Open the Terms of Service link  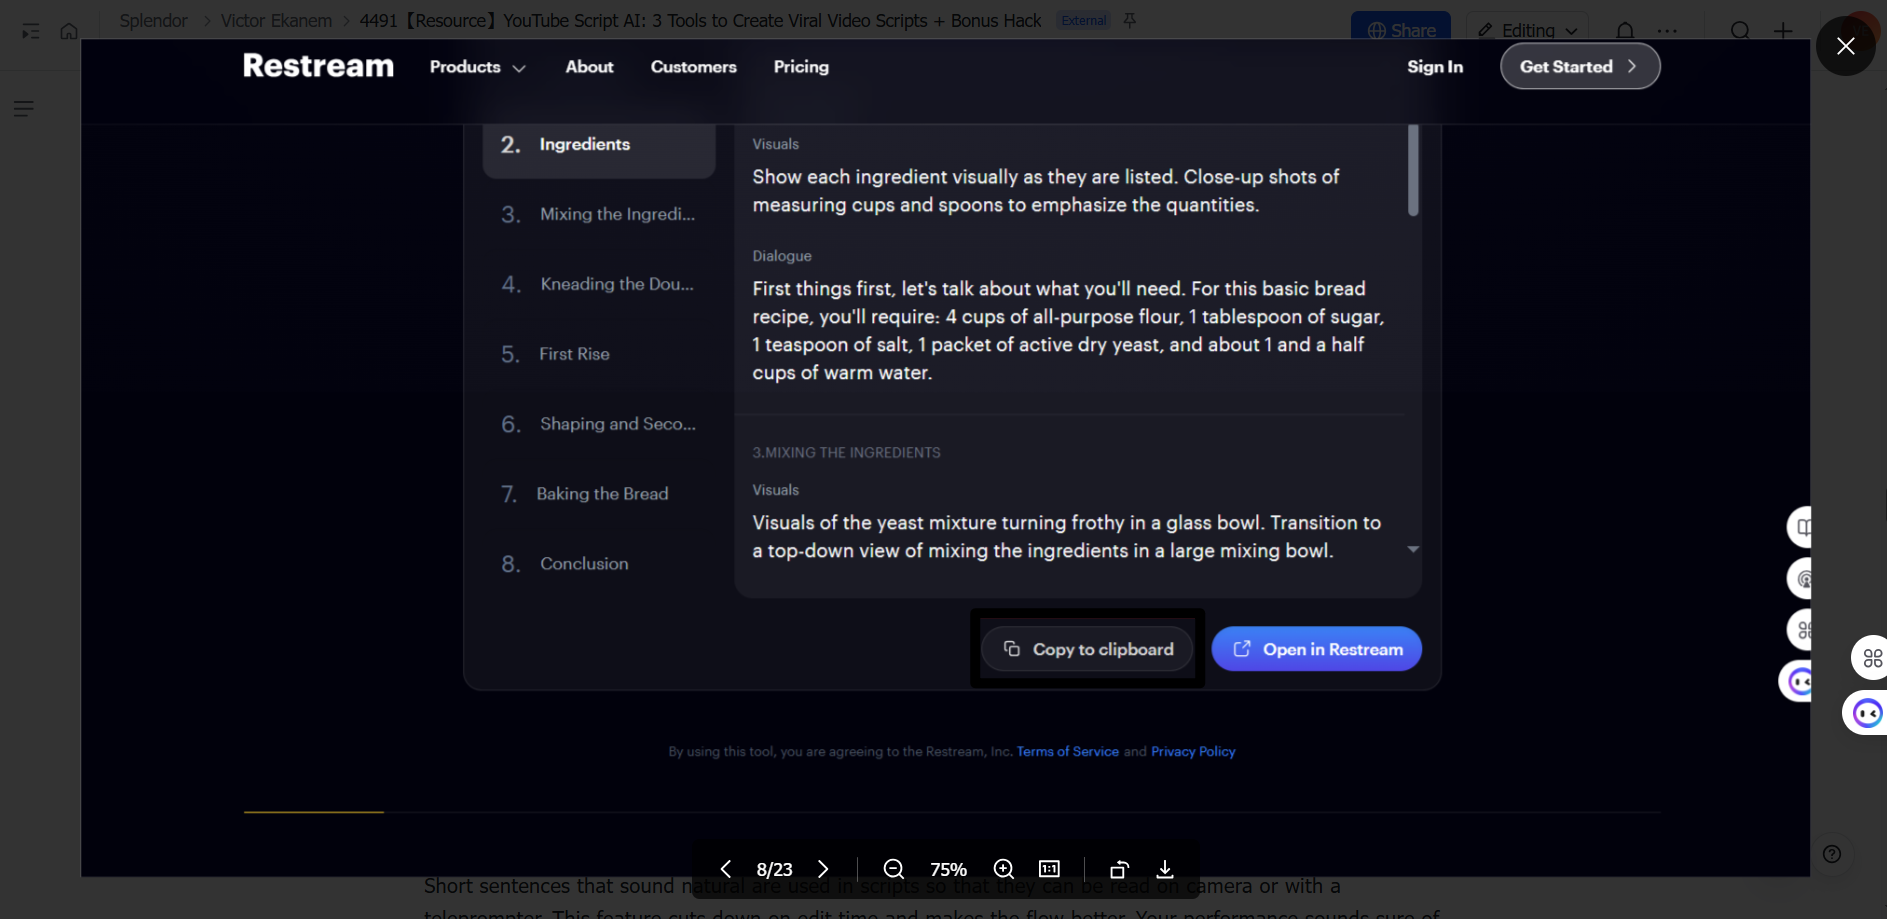tap(1068, 752)
